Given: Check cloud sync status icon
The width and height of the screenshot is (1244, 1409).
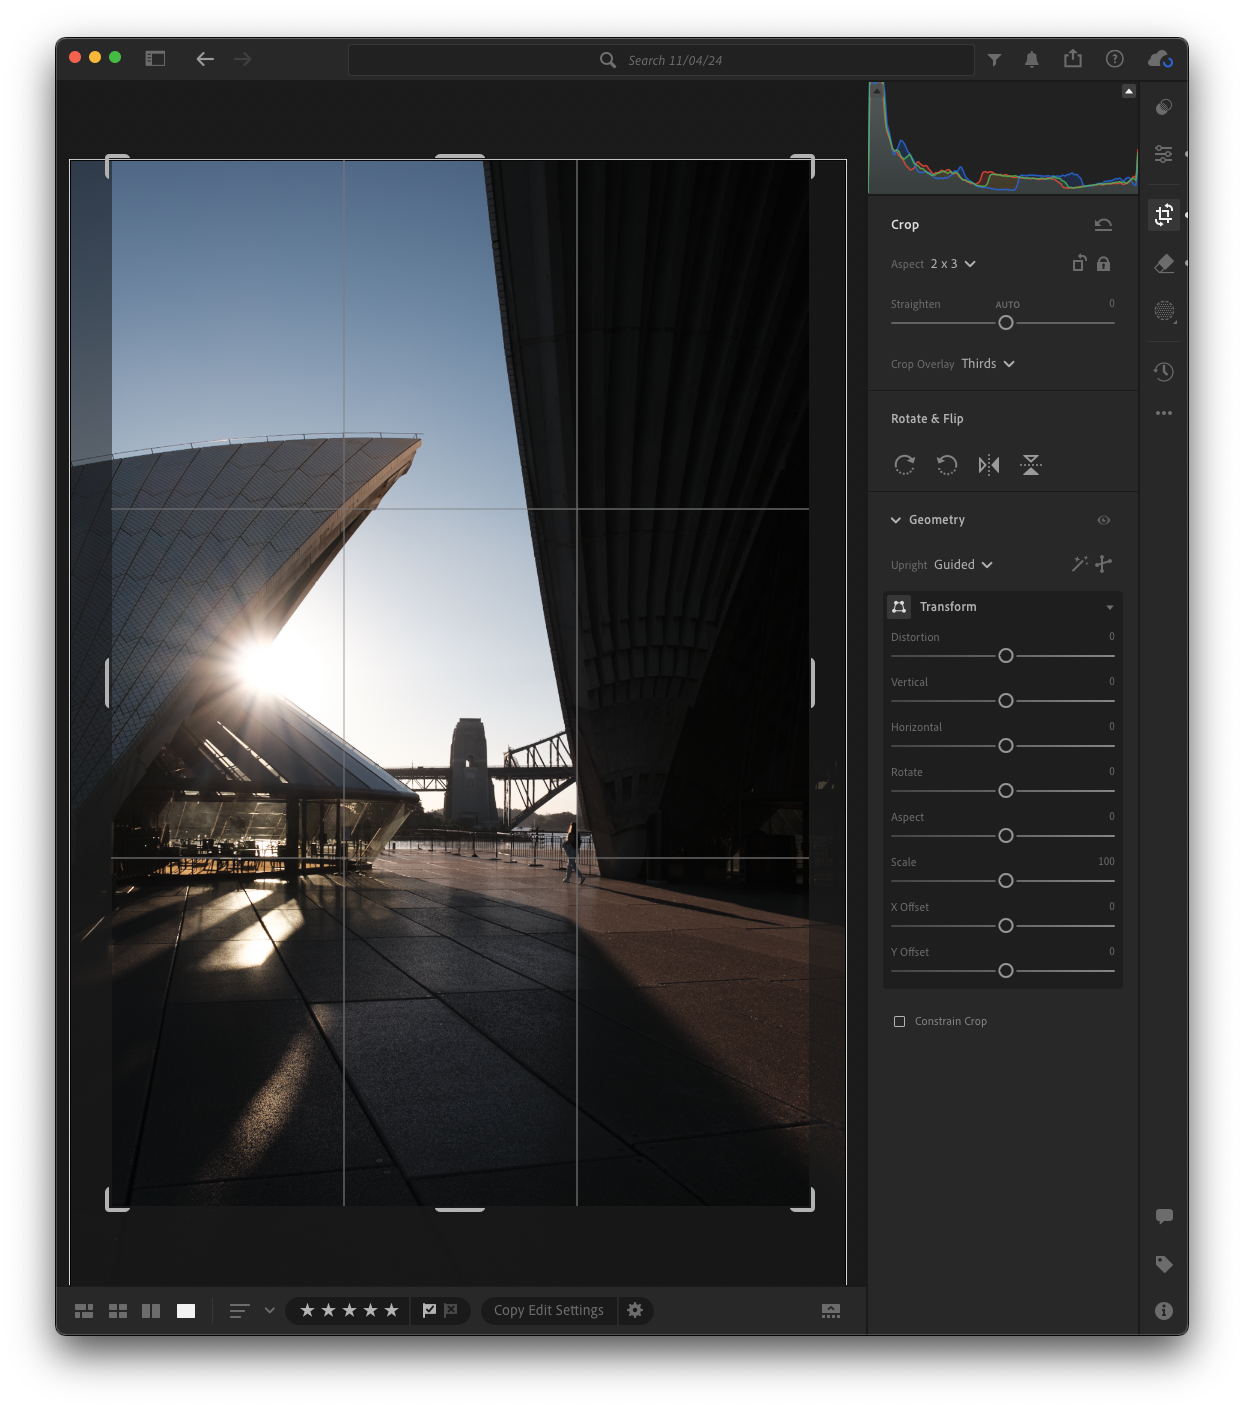Looking at the screenshot, I should [1160, 59].
